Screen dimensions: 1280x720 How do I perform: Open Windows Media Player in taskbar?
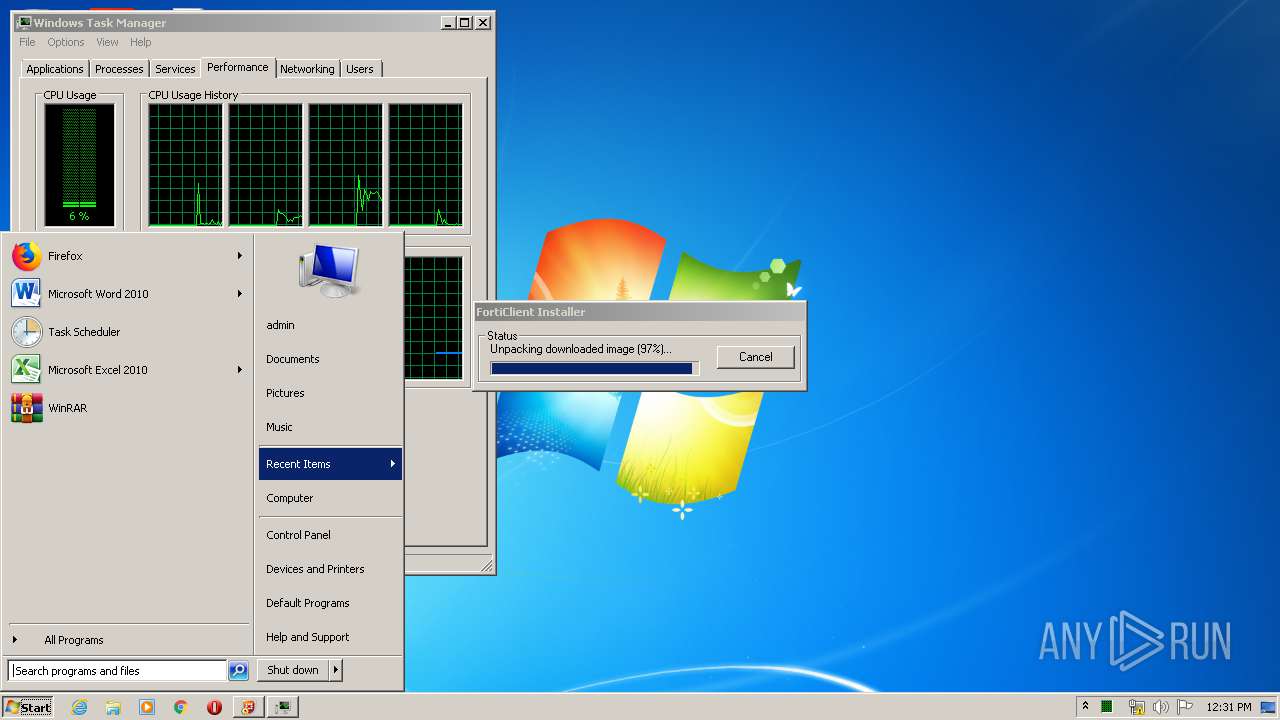click(x=147, y=707)
